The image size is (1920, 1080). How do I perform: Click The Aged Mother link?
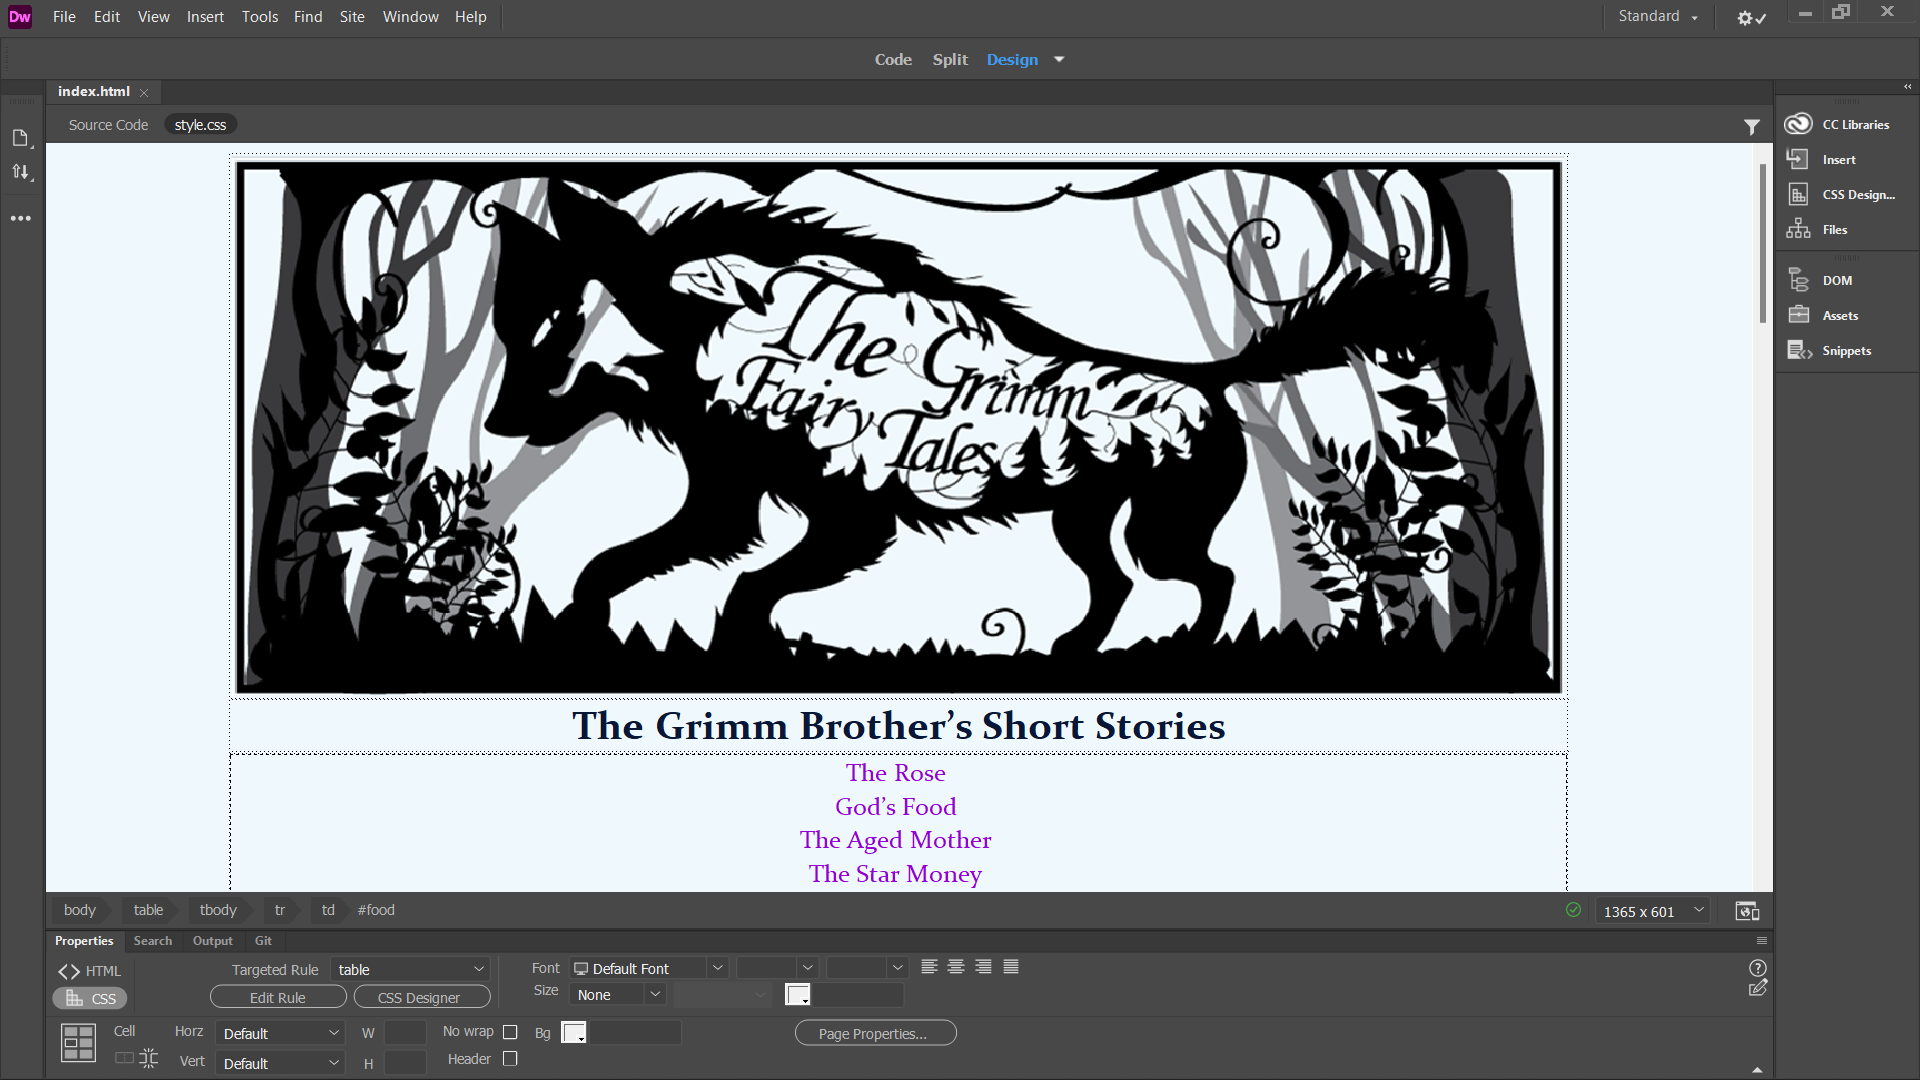[896, 840]
